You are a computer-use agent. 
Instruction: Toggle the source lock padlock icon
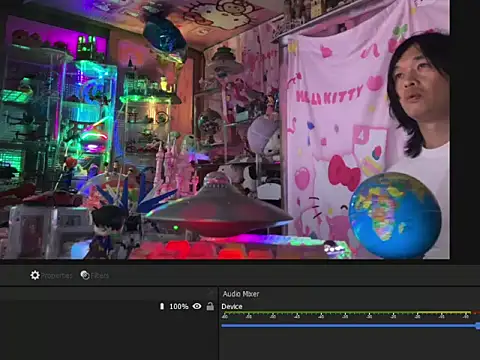tap(210, 306)
